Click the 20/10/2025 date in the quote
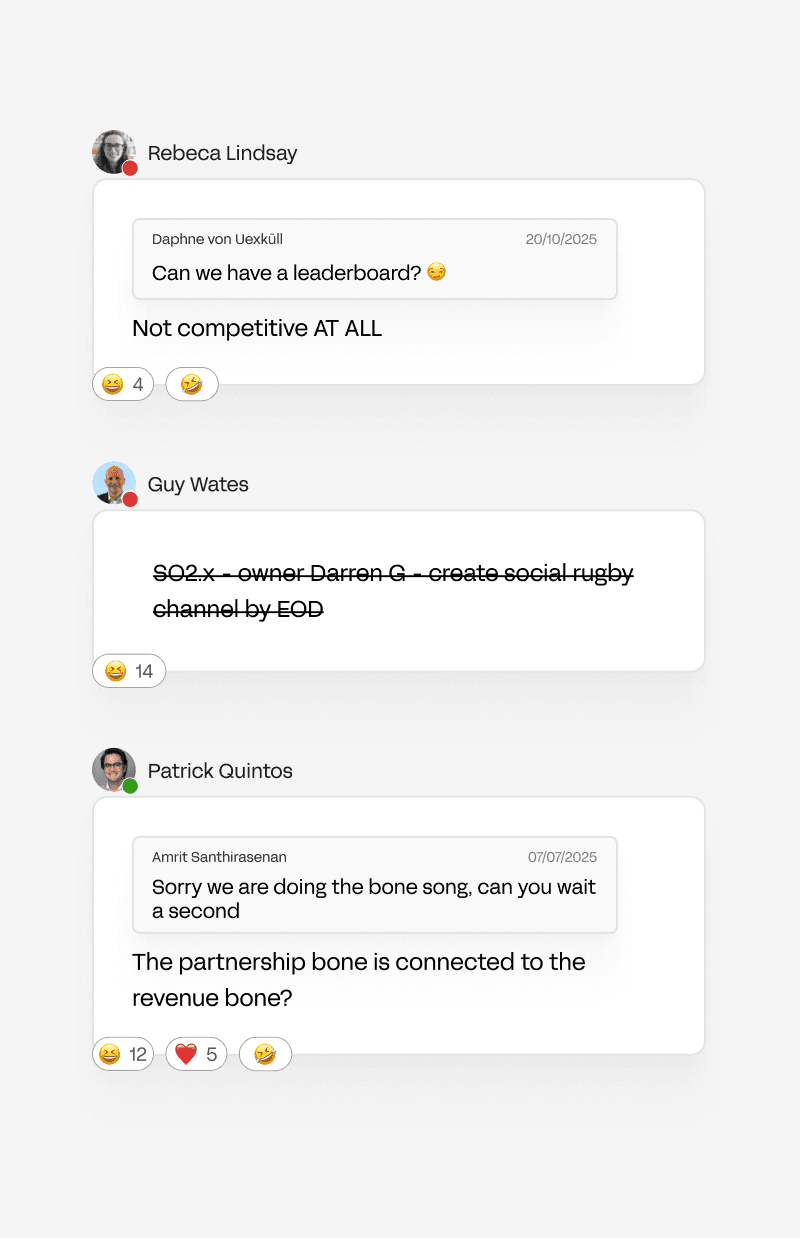Image resolution: width=800 pixels, height=1238 pixels. pos(561,239)
